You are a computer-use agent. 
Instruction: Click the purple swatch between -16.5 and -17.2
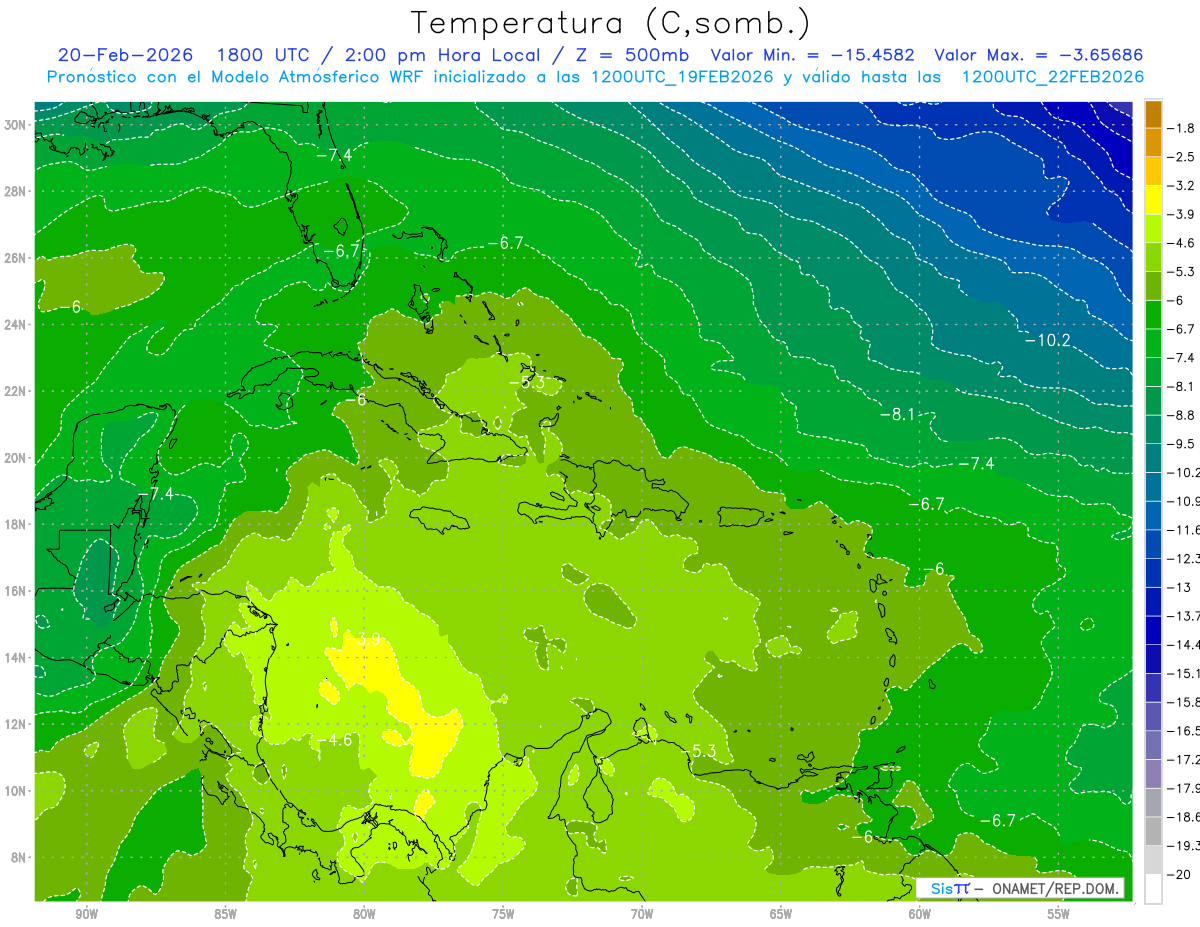1153,745
